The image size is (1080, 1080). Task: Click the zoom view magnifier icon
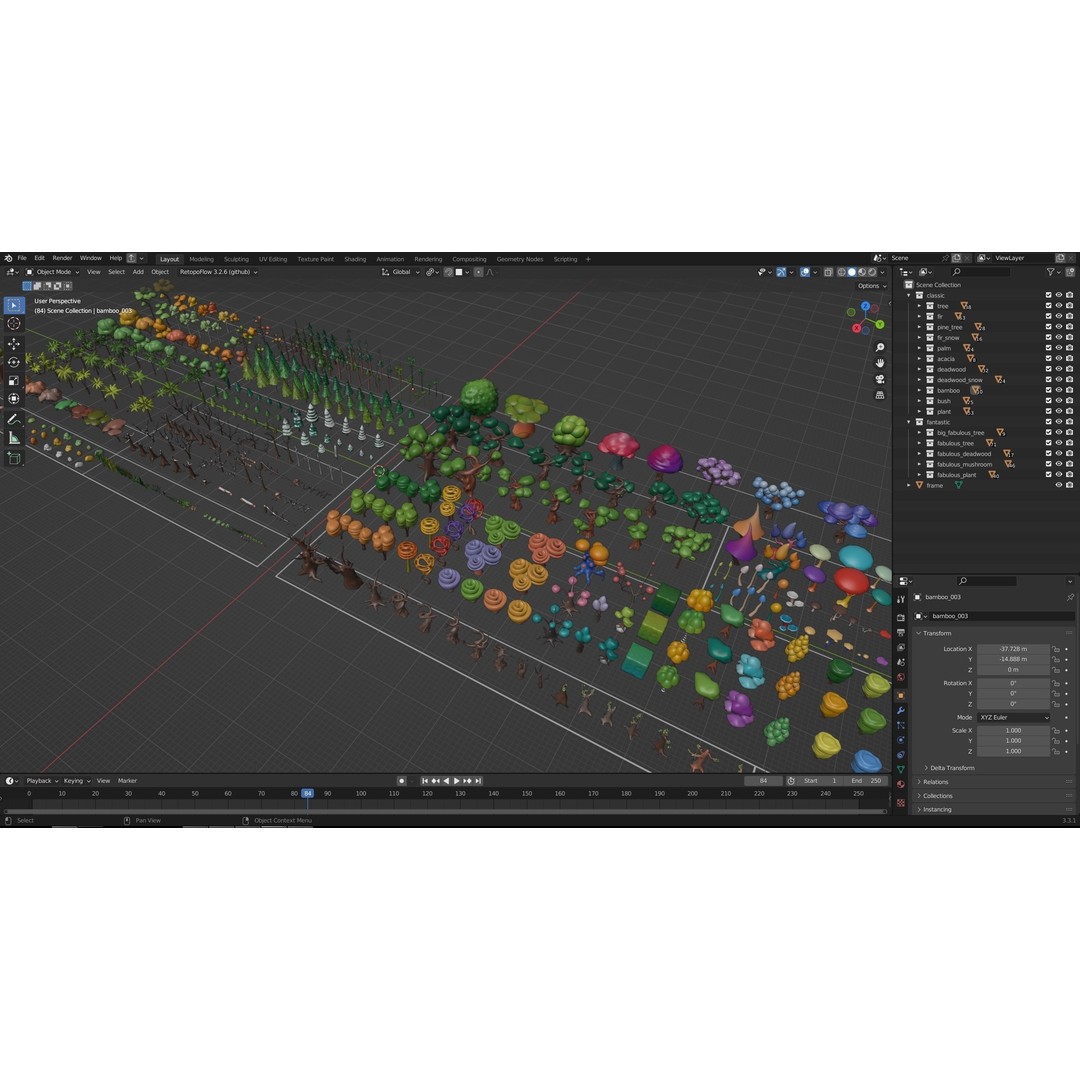click(x=880, y=348)
